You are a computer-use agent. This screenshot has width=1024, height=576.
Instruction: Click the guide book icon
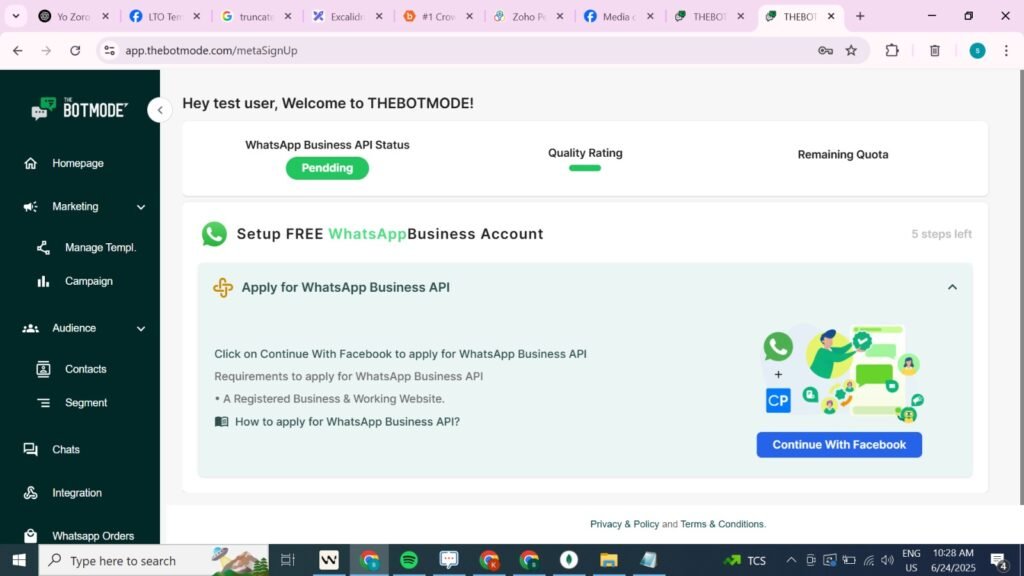[222, 422]
